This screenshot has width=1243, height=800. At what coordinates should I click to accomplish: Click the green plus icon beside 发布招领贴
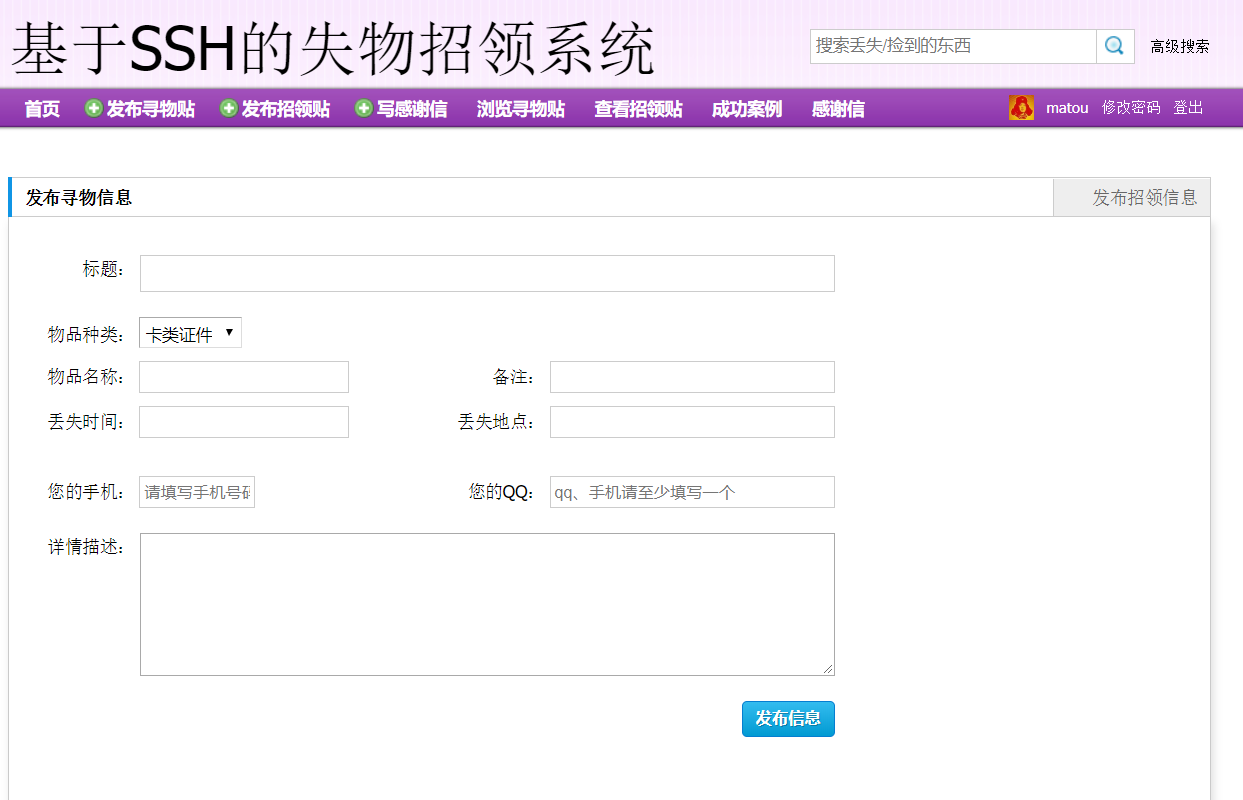pos(228,108)
